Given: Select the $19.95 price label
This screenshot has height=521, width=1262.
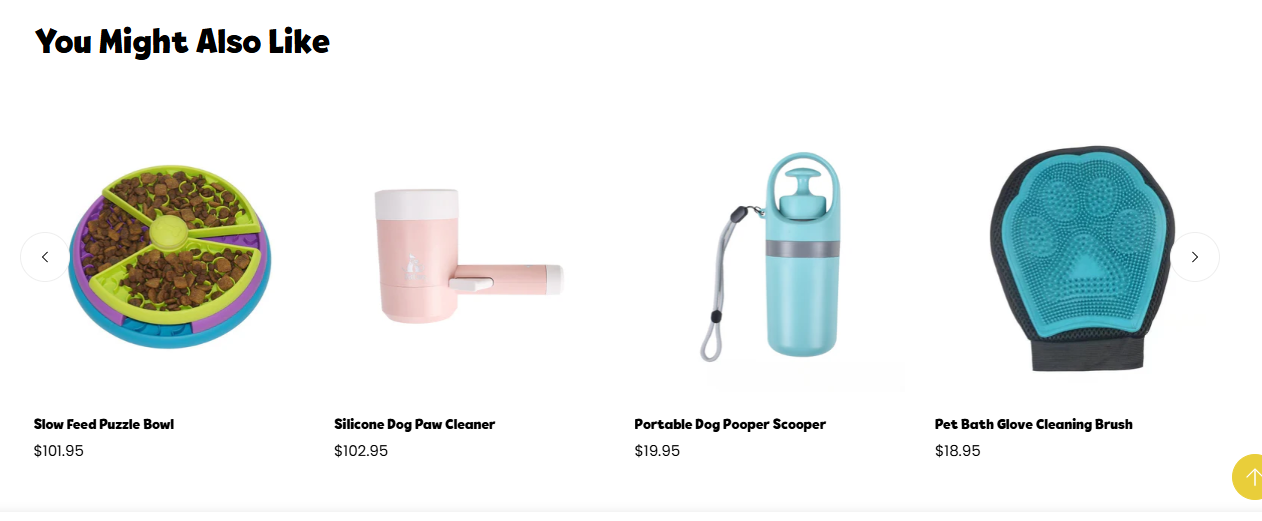Looking at the screenshot, I should [657, 451].
